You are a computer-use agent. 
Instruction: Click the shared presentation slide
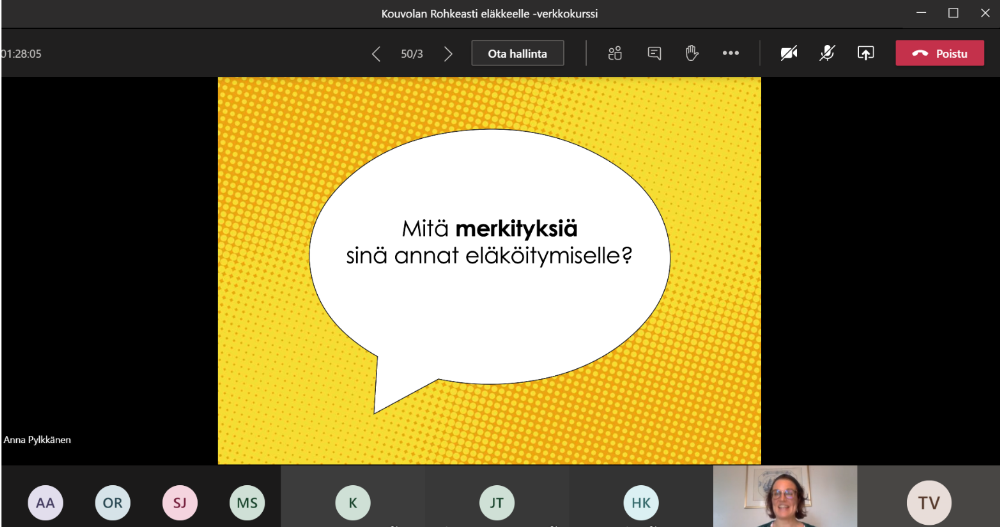(x=489, y=270)
